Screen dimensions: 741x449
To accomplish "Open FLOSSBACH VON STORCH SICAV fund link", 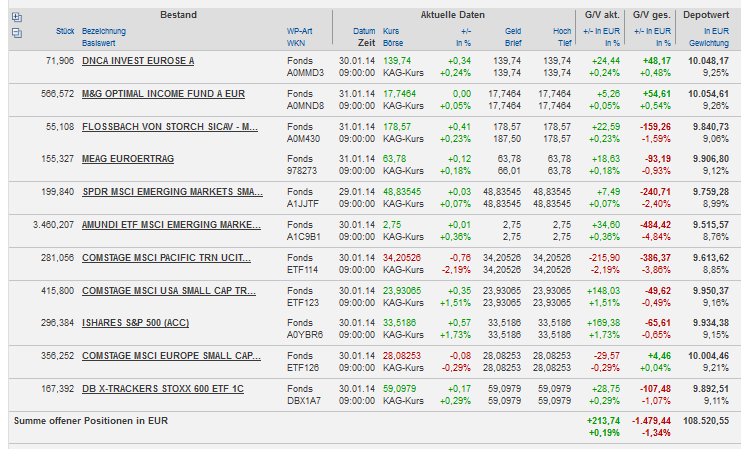I will [x=170, y=127].
